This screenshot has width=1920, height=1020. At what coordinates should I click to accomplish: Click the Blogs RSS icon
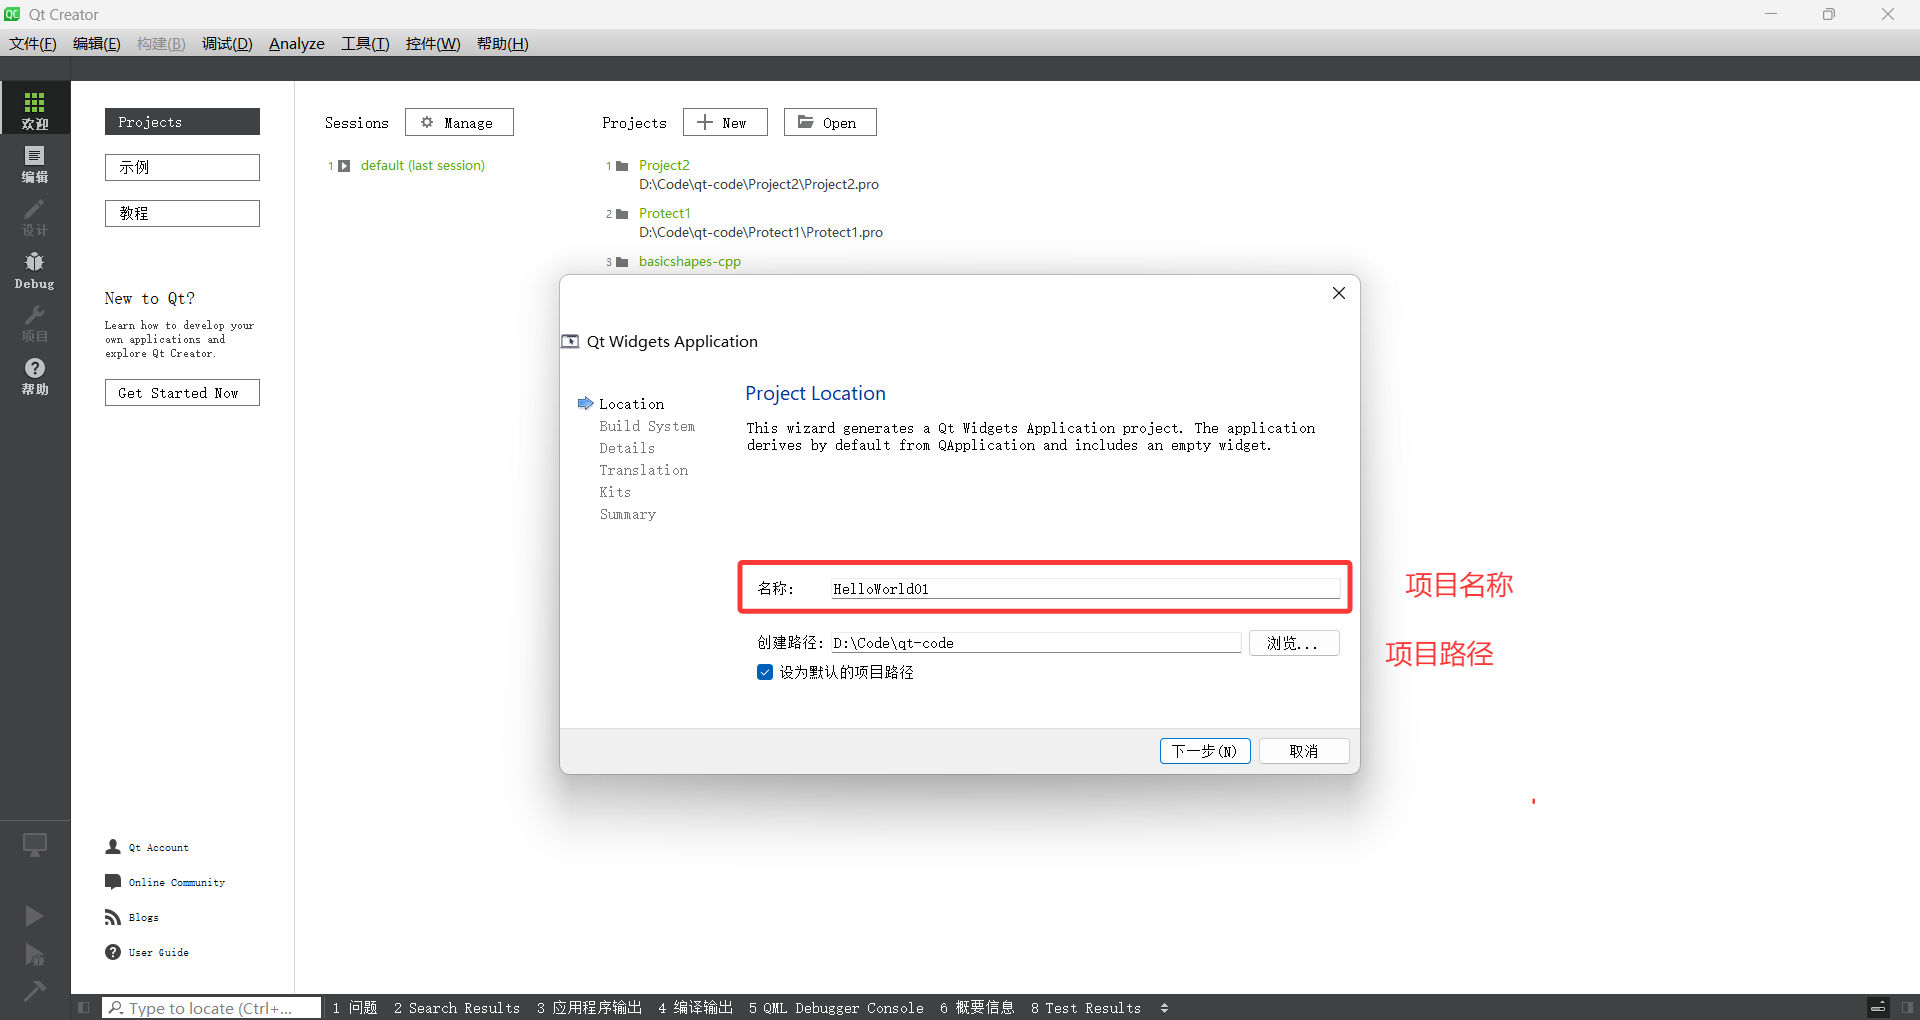113,917
